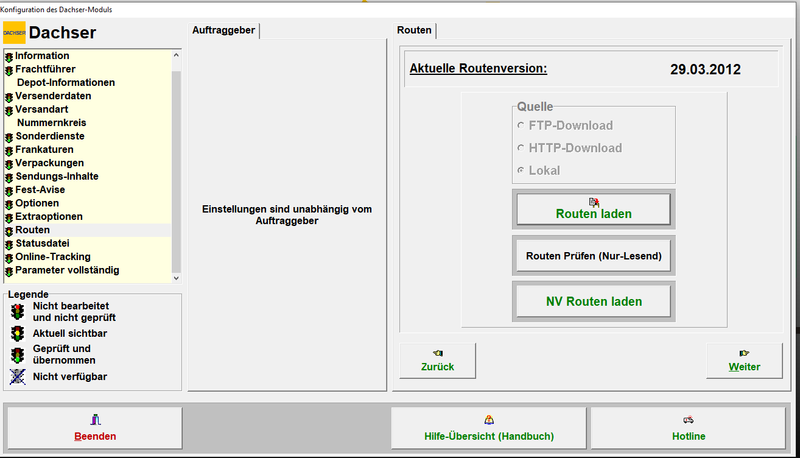Screen dimensions: 800x458
Task: Click the traffic light icon beside Statusdatei
Action: (x=9, y=244)
